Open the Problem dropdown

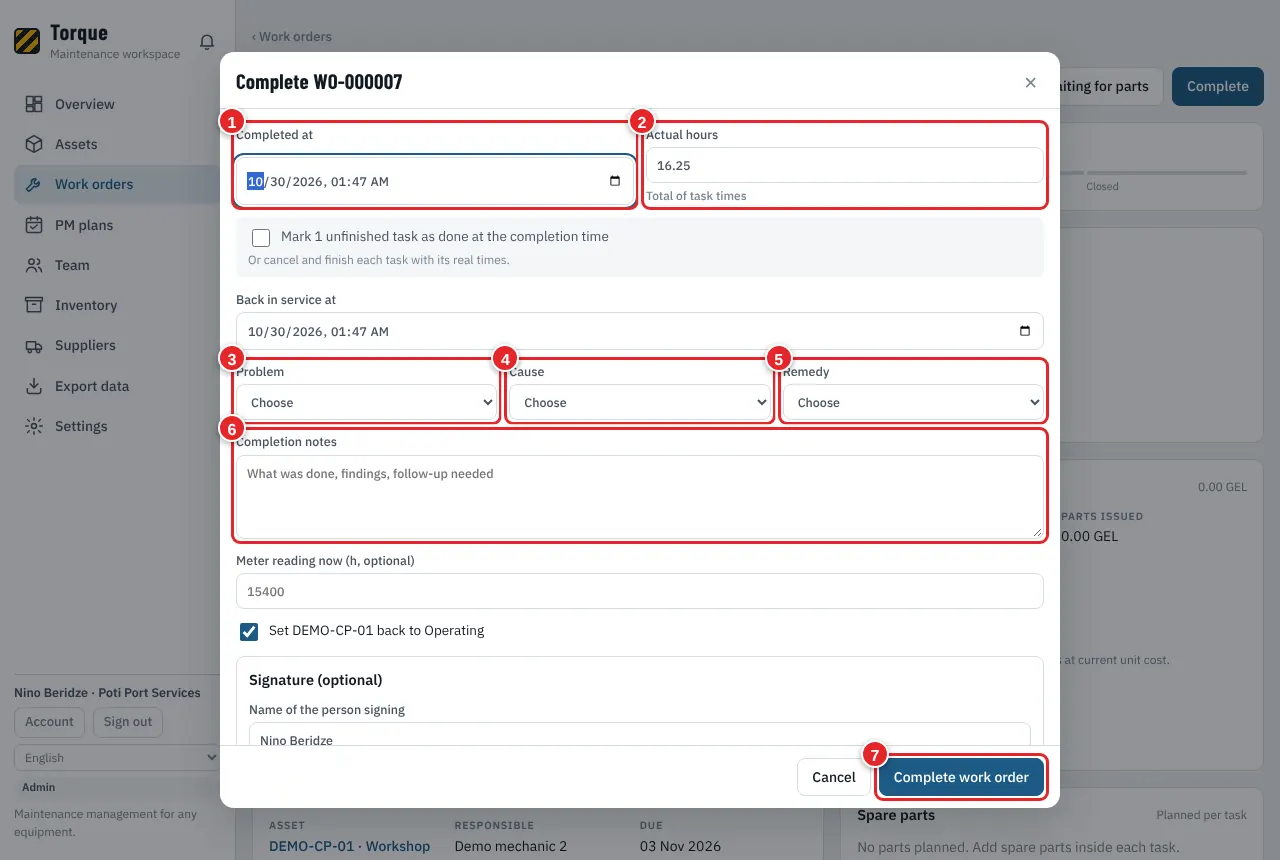(x=367, y=403)
